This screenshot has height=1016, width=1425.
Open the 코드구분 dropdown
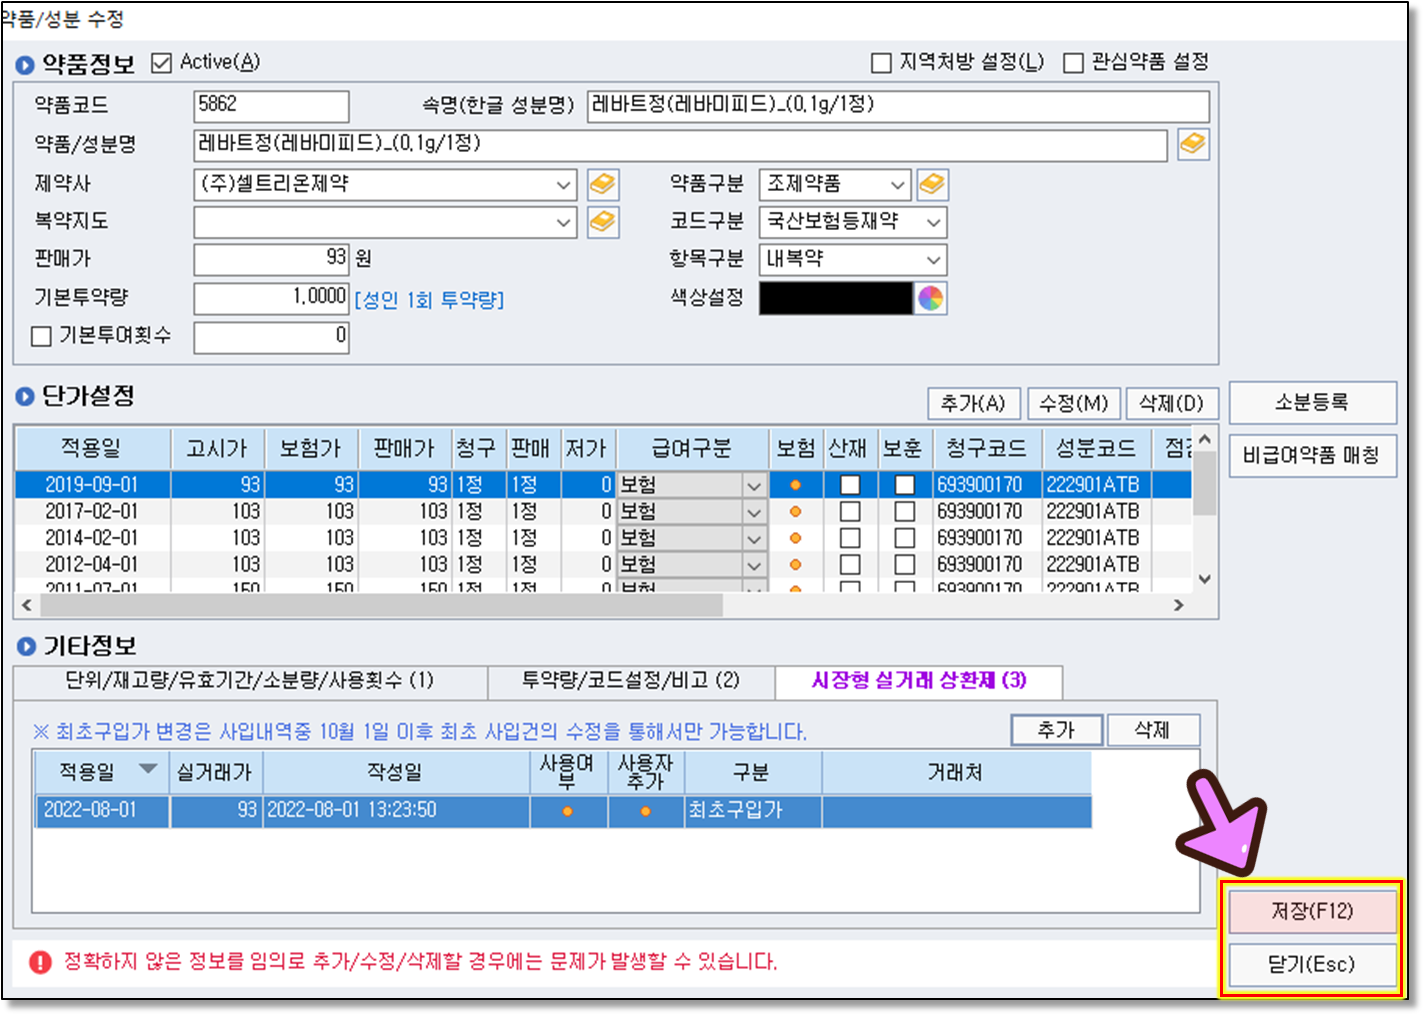coord(933,222)
